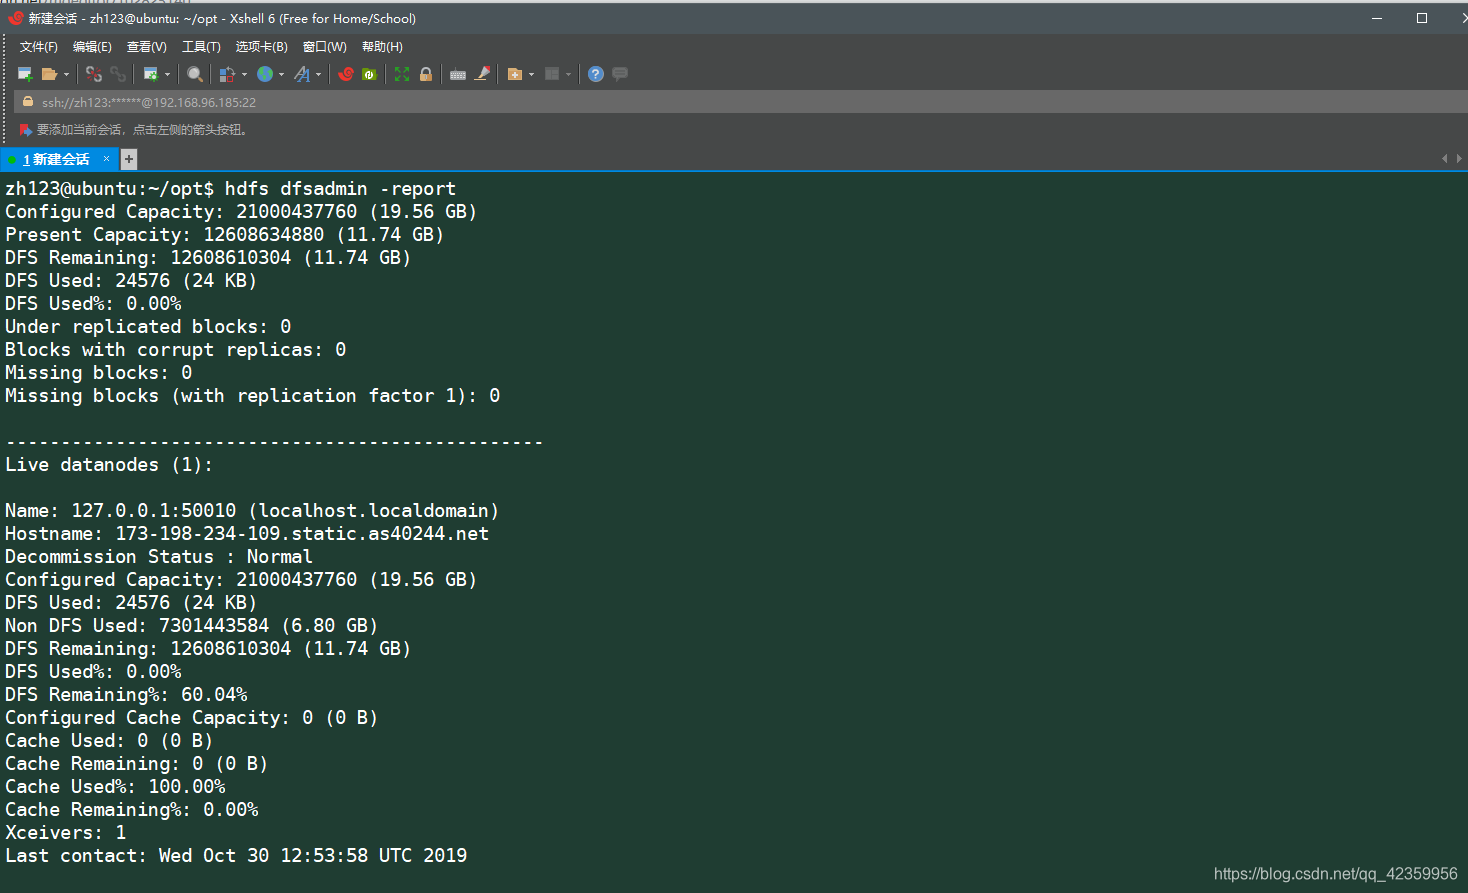Viewport: 1468px width, 893px height.
Task: Open the 工具(T) menu
Action: (201, 47)
